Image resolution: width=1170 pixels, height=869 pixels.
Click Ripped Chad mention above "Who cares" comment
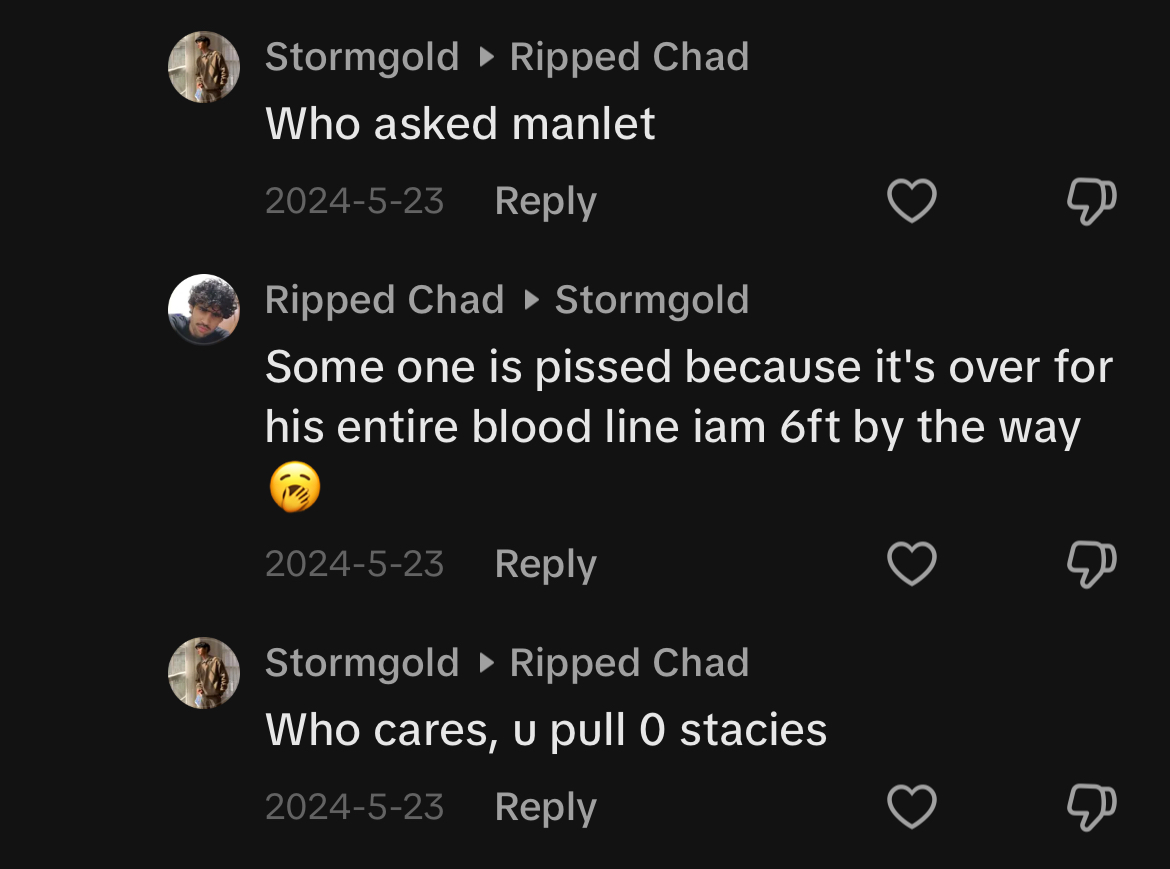(x=629, y=663)
